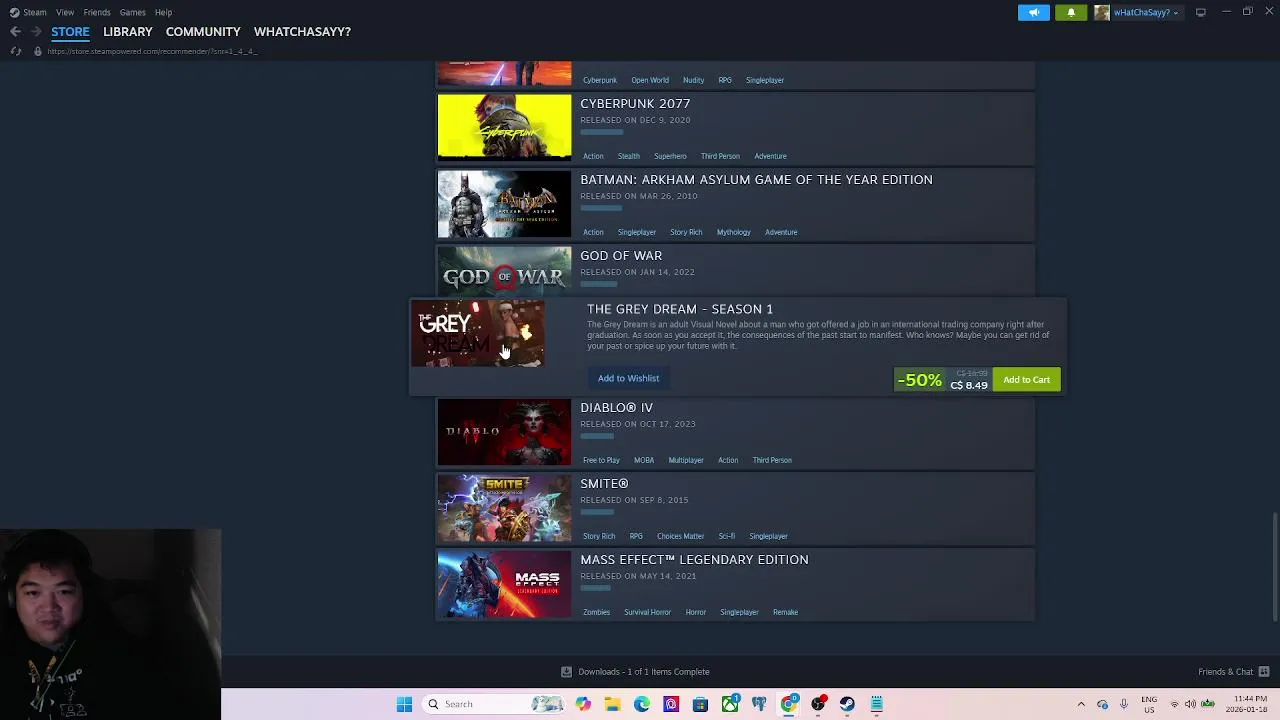Viewport: 1280px width, 720px height.
Task: Click the Choices Matter tag under SMITE
Action: point(680,536)
